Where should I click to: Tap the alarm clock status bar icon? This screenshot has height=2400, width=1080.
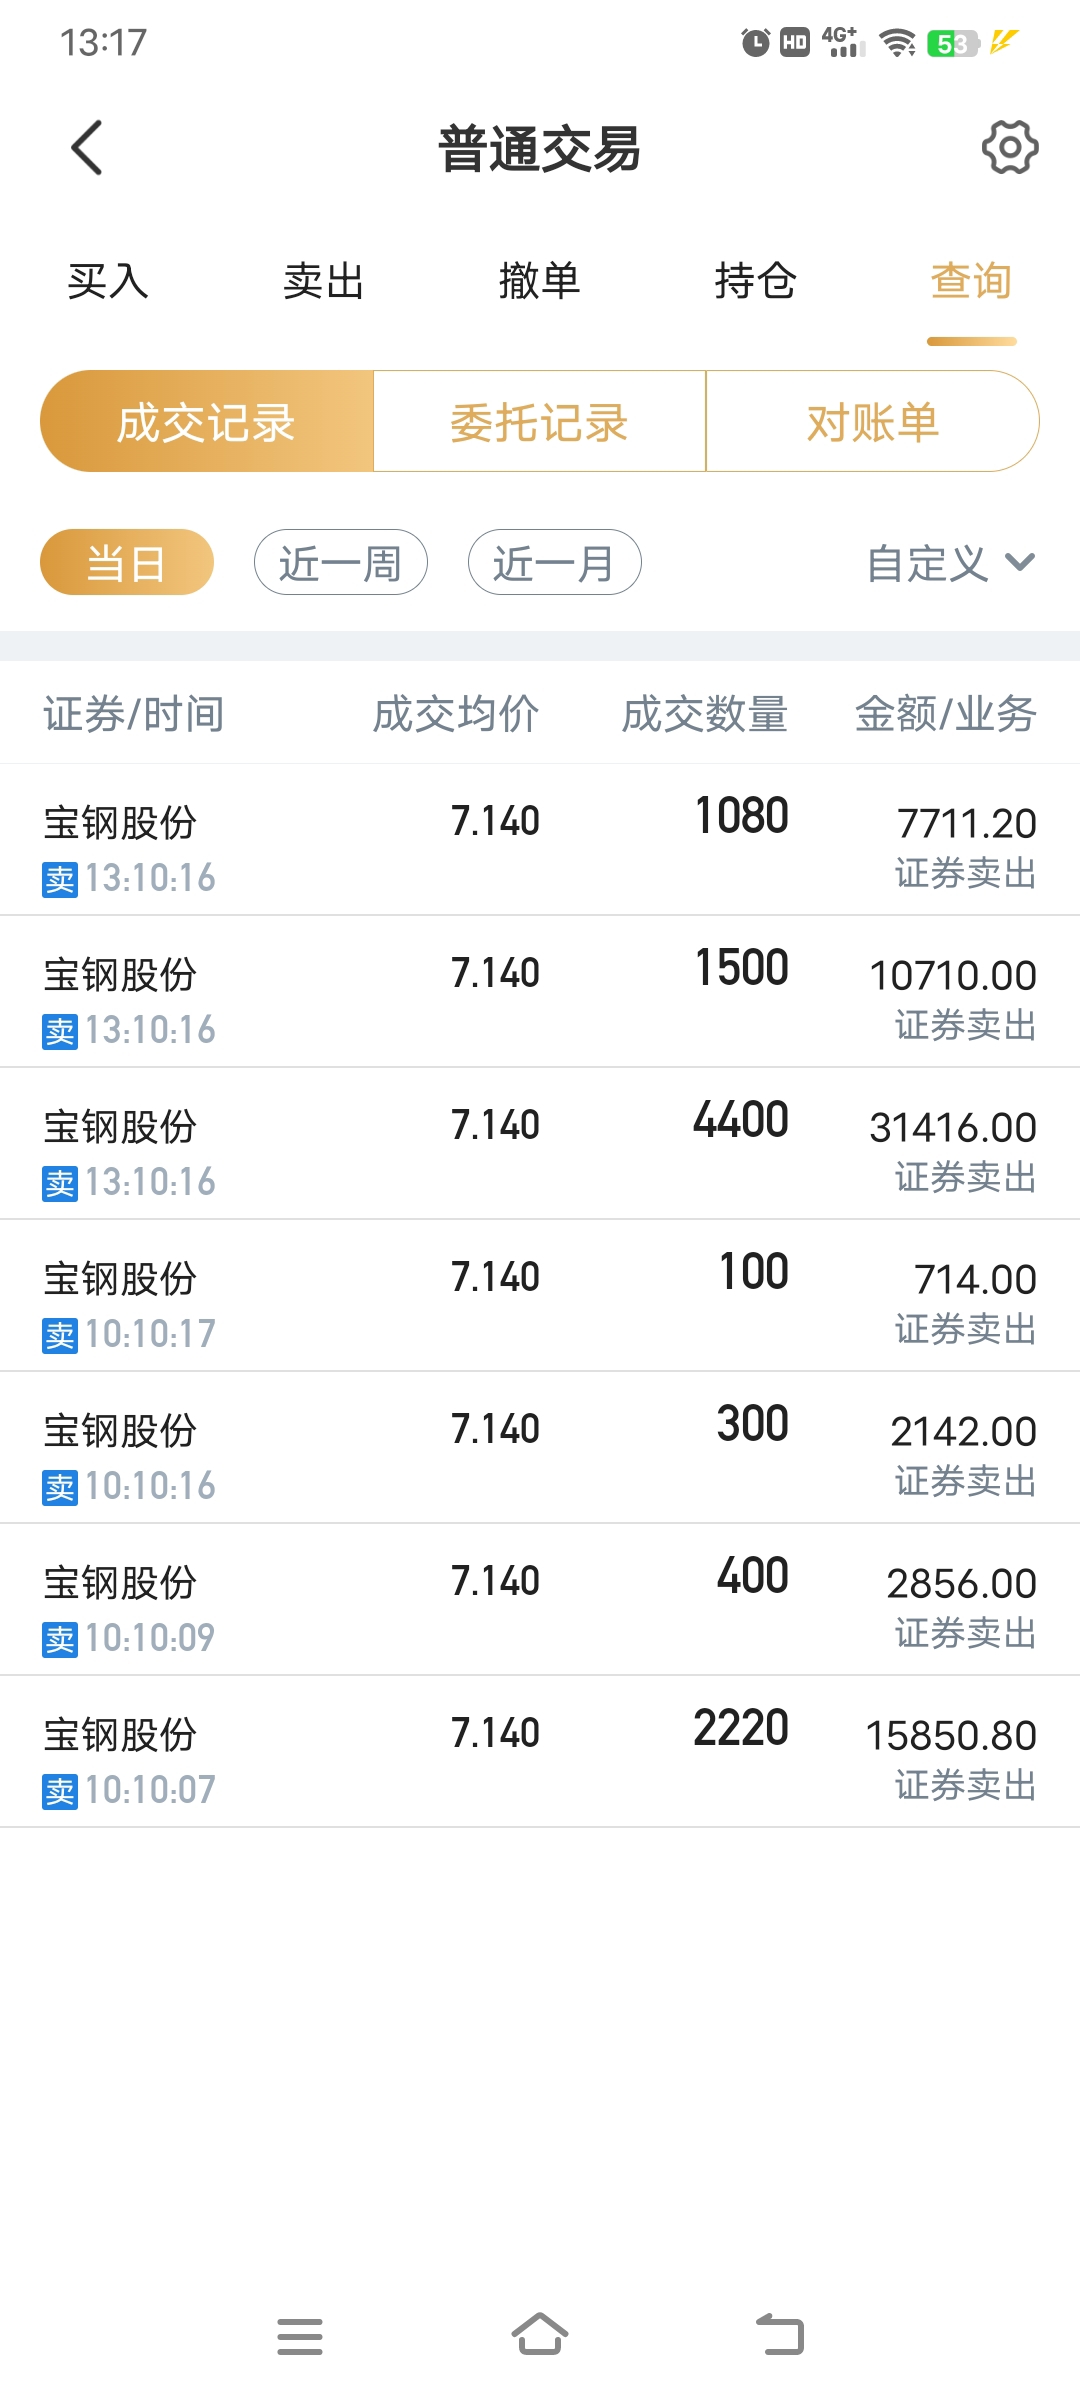point(755,43)
